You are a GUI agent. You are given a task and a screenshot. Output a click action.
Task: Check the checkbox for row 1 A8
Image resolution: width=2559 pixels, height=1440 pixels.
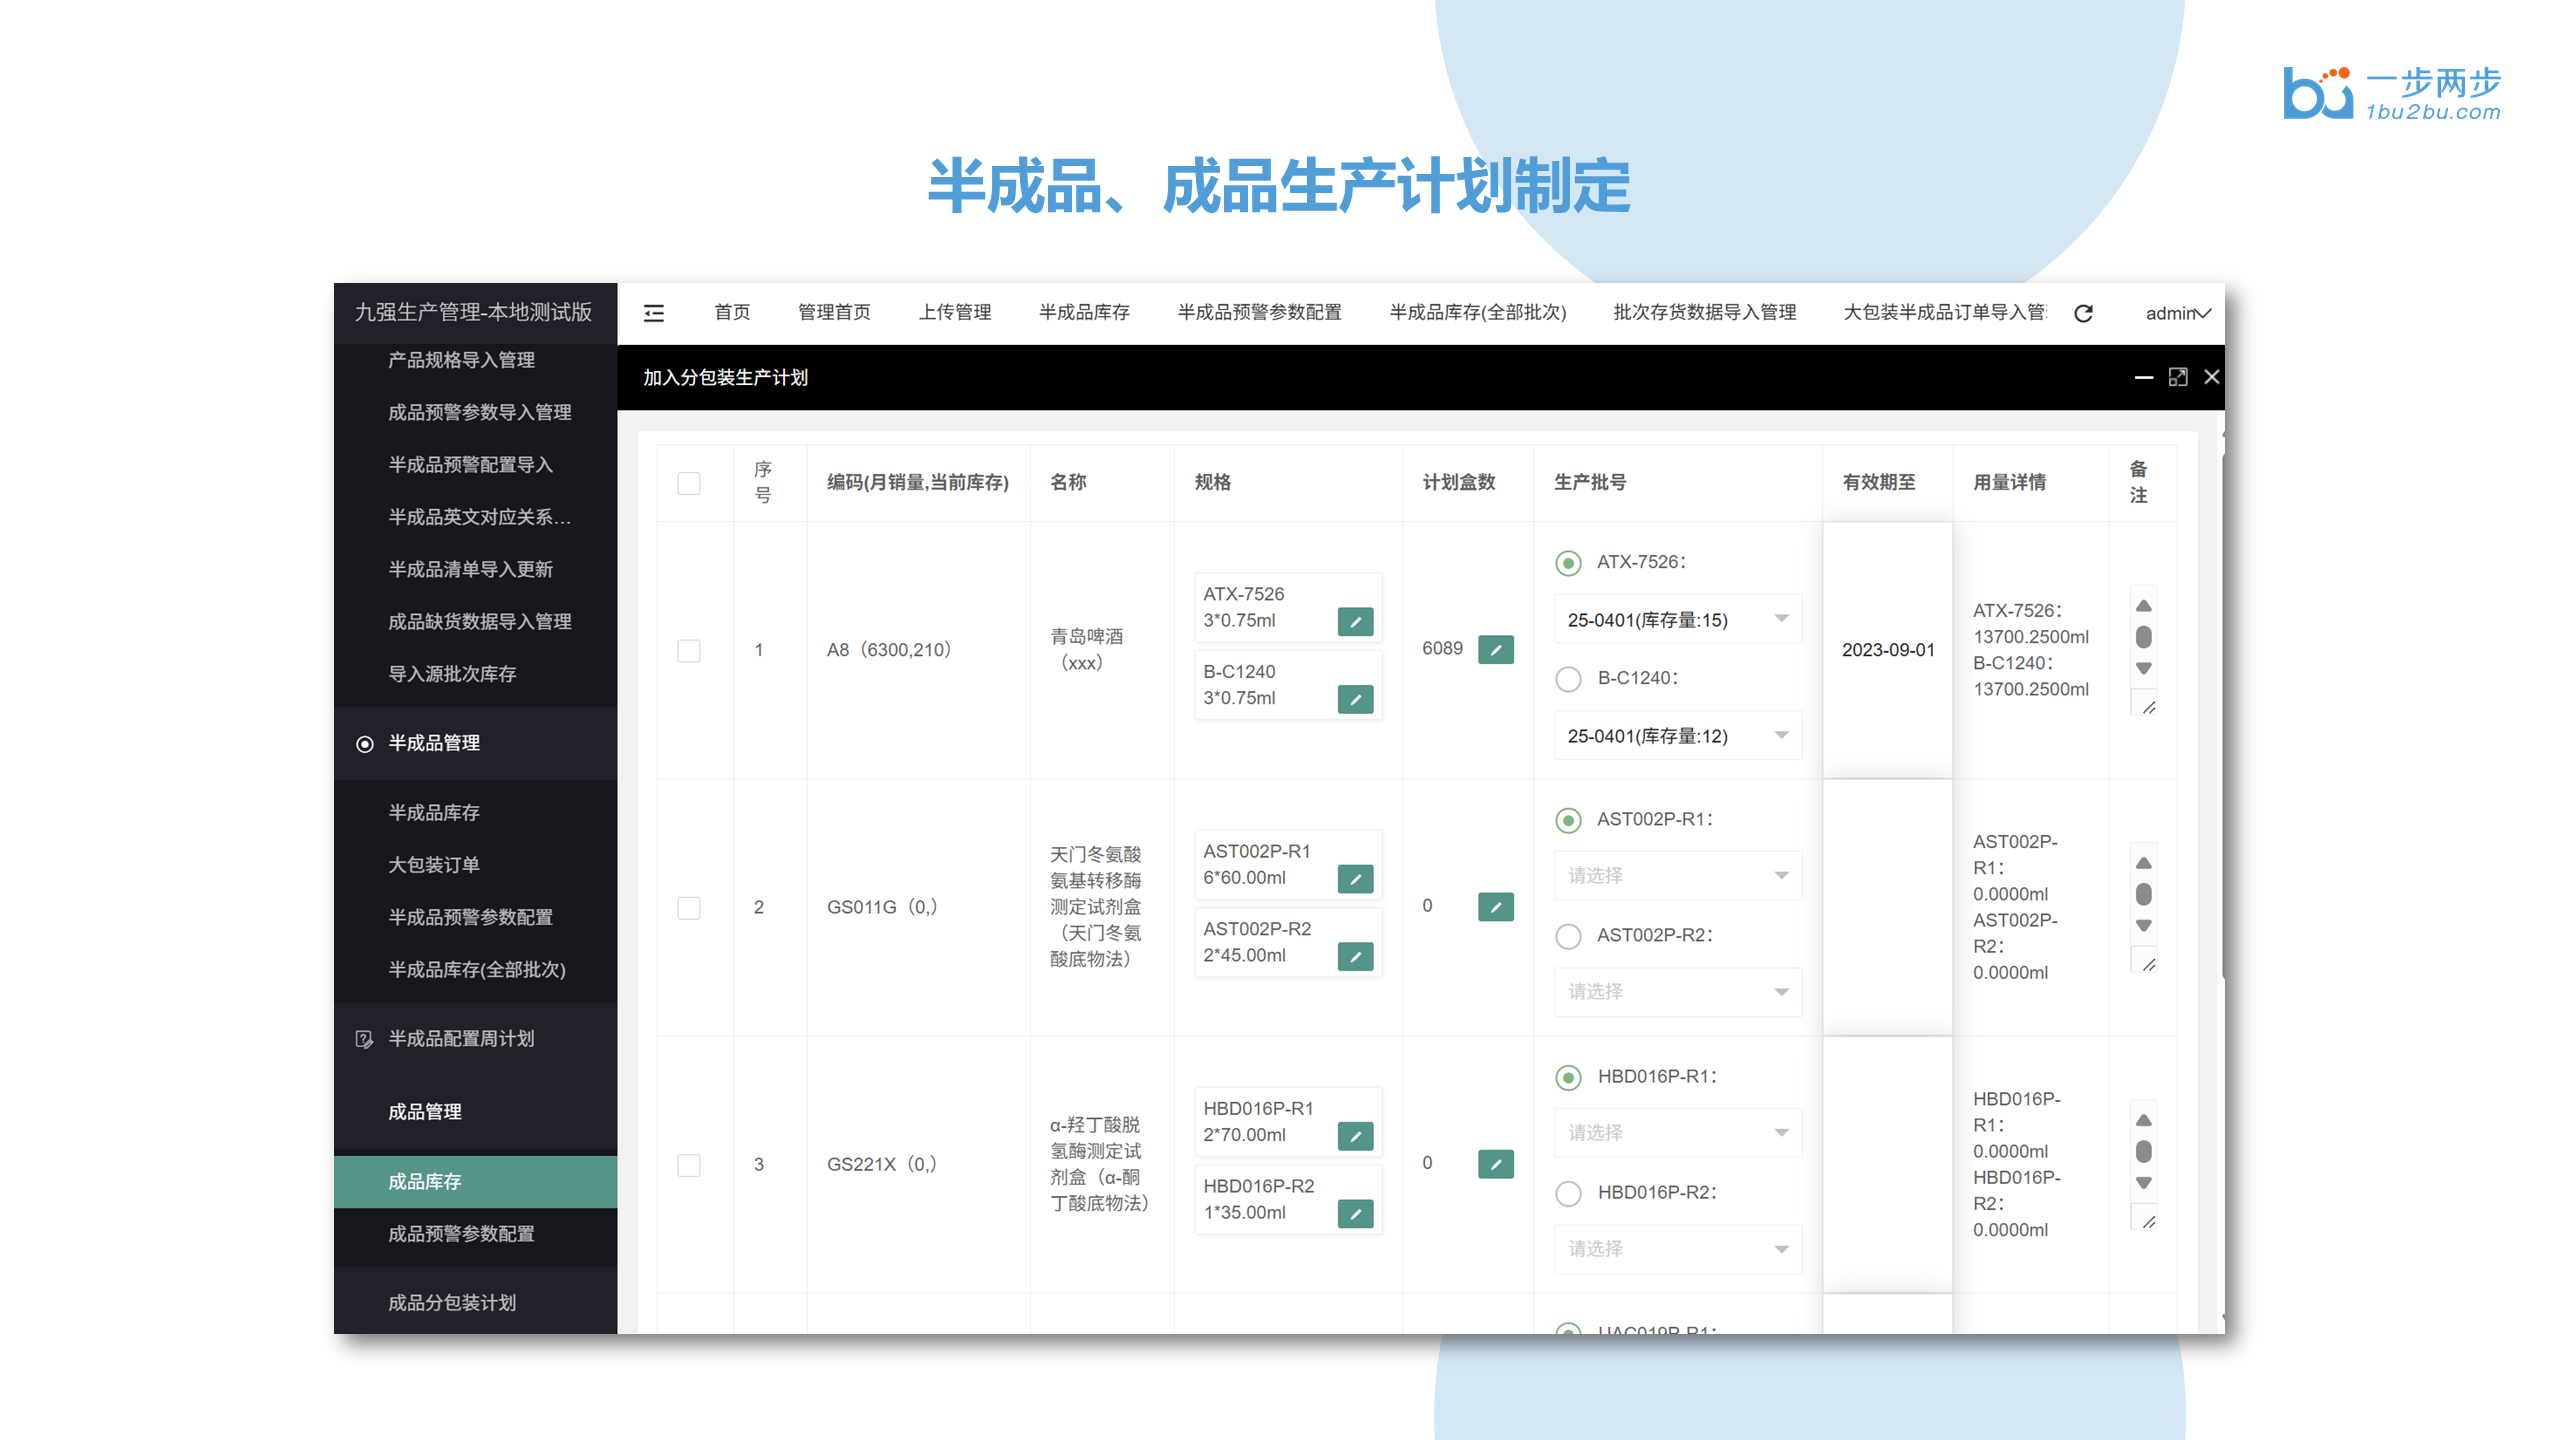(x=689, y=650)
